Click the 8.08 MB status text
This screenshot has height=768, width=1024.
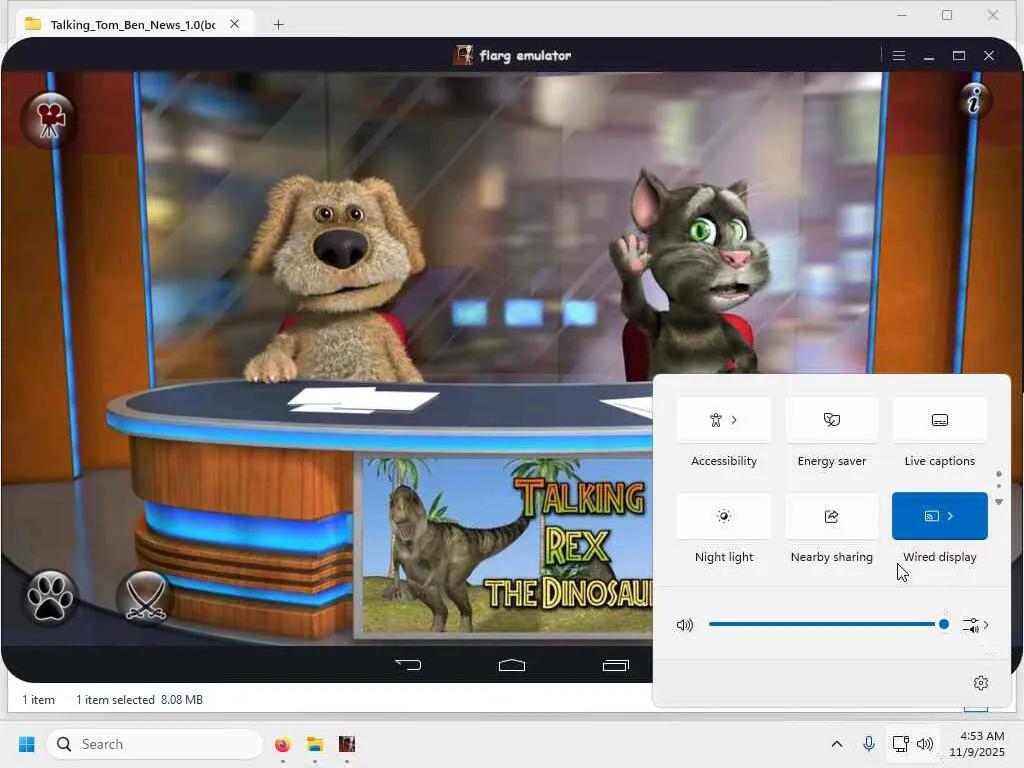click(x=182, y=699)
